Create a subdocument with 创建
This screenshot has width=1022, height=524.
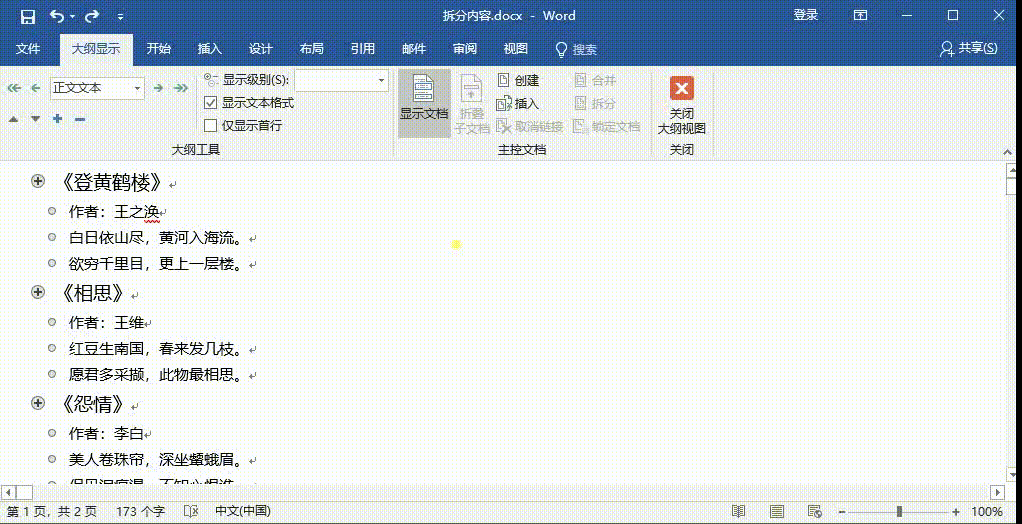click(x=518, y=80)
